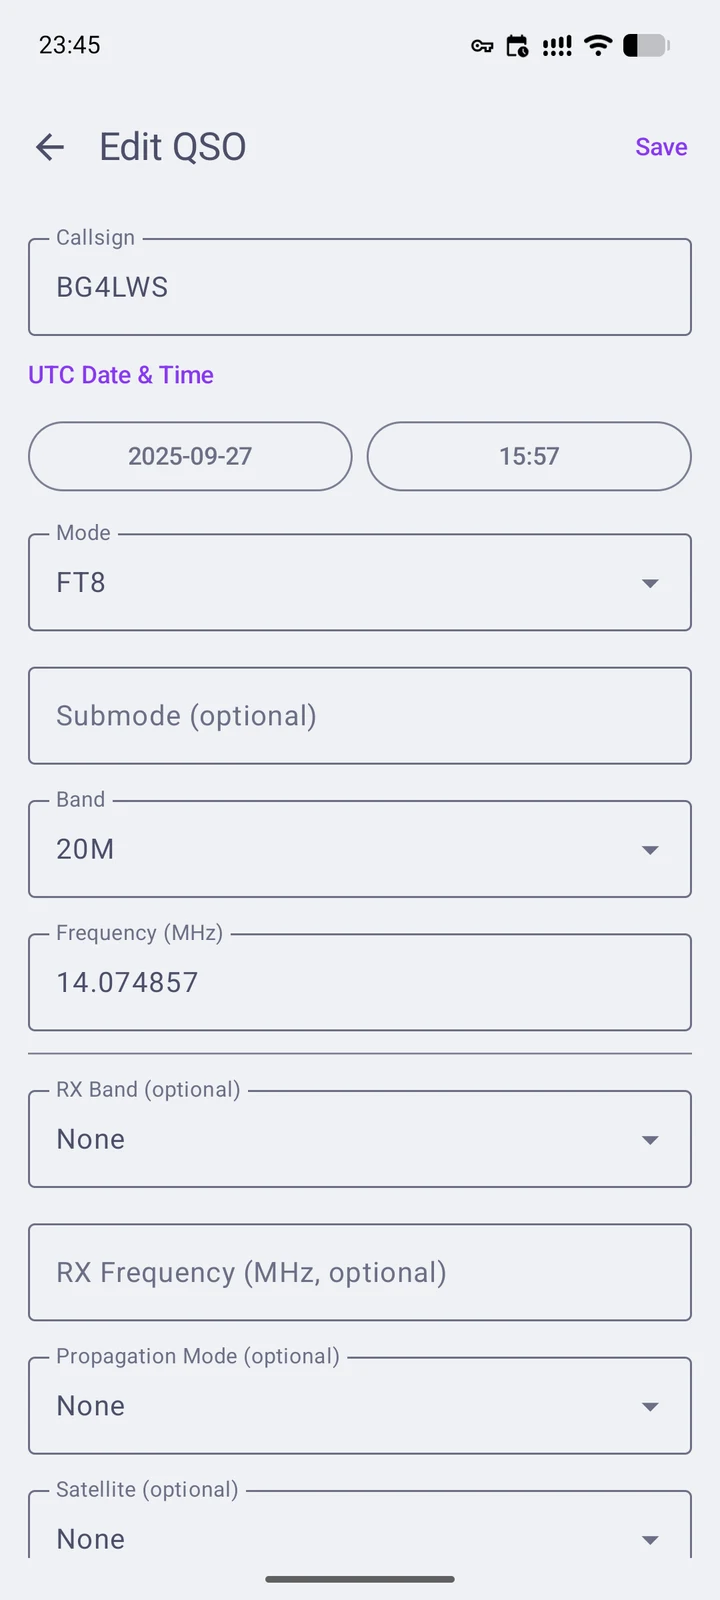
Task: Edit the Callsign field BG4LWS
Action: (x=360, y=287)
